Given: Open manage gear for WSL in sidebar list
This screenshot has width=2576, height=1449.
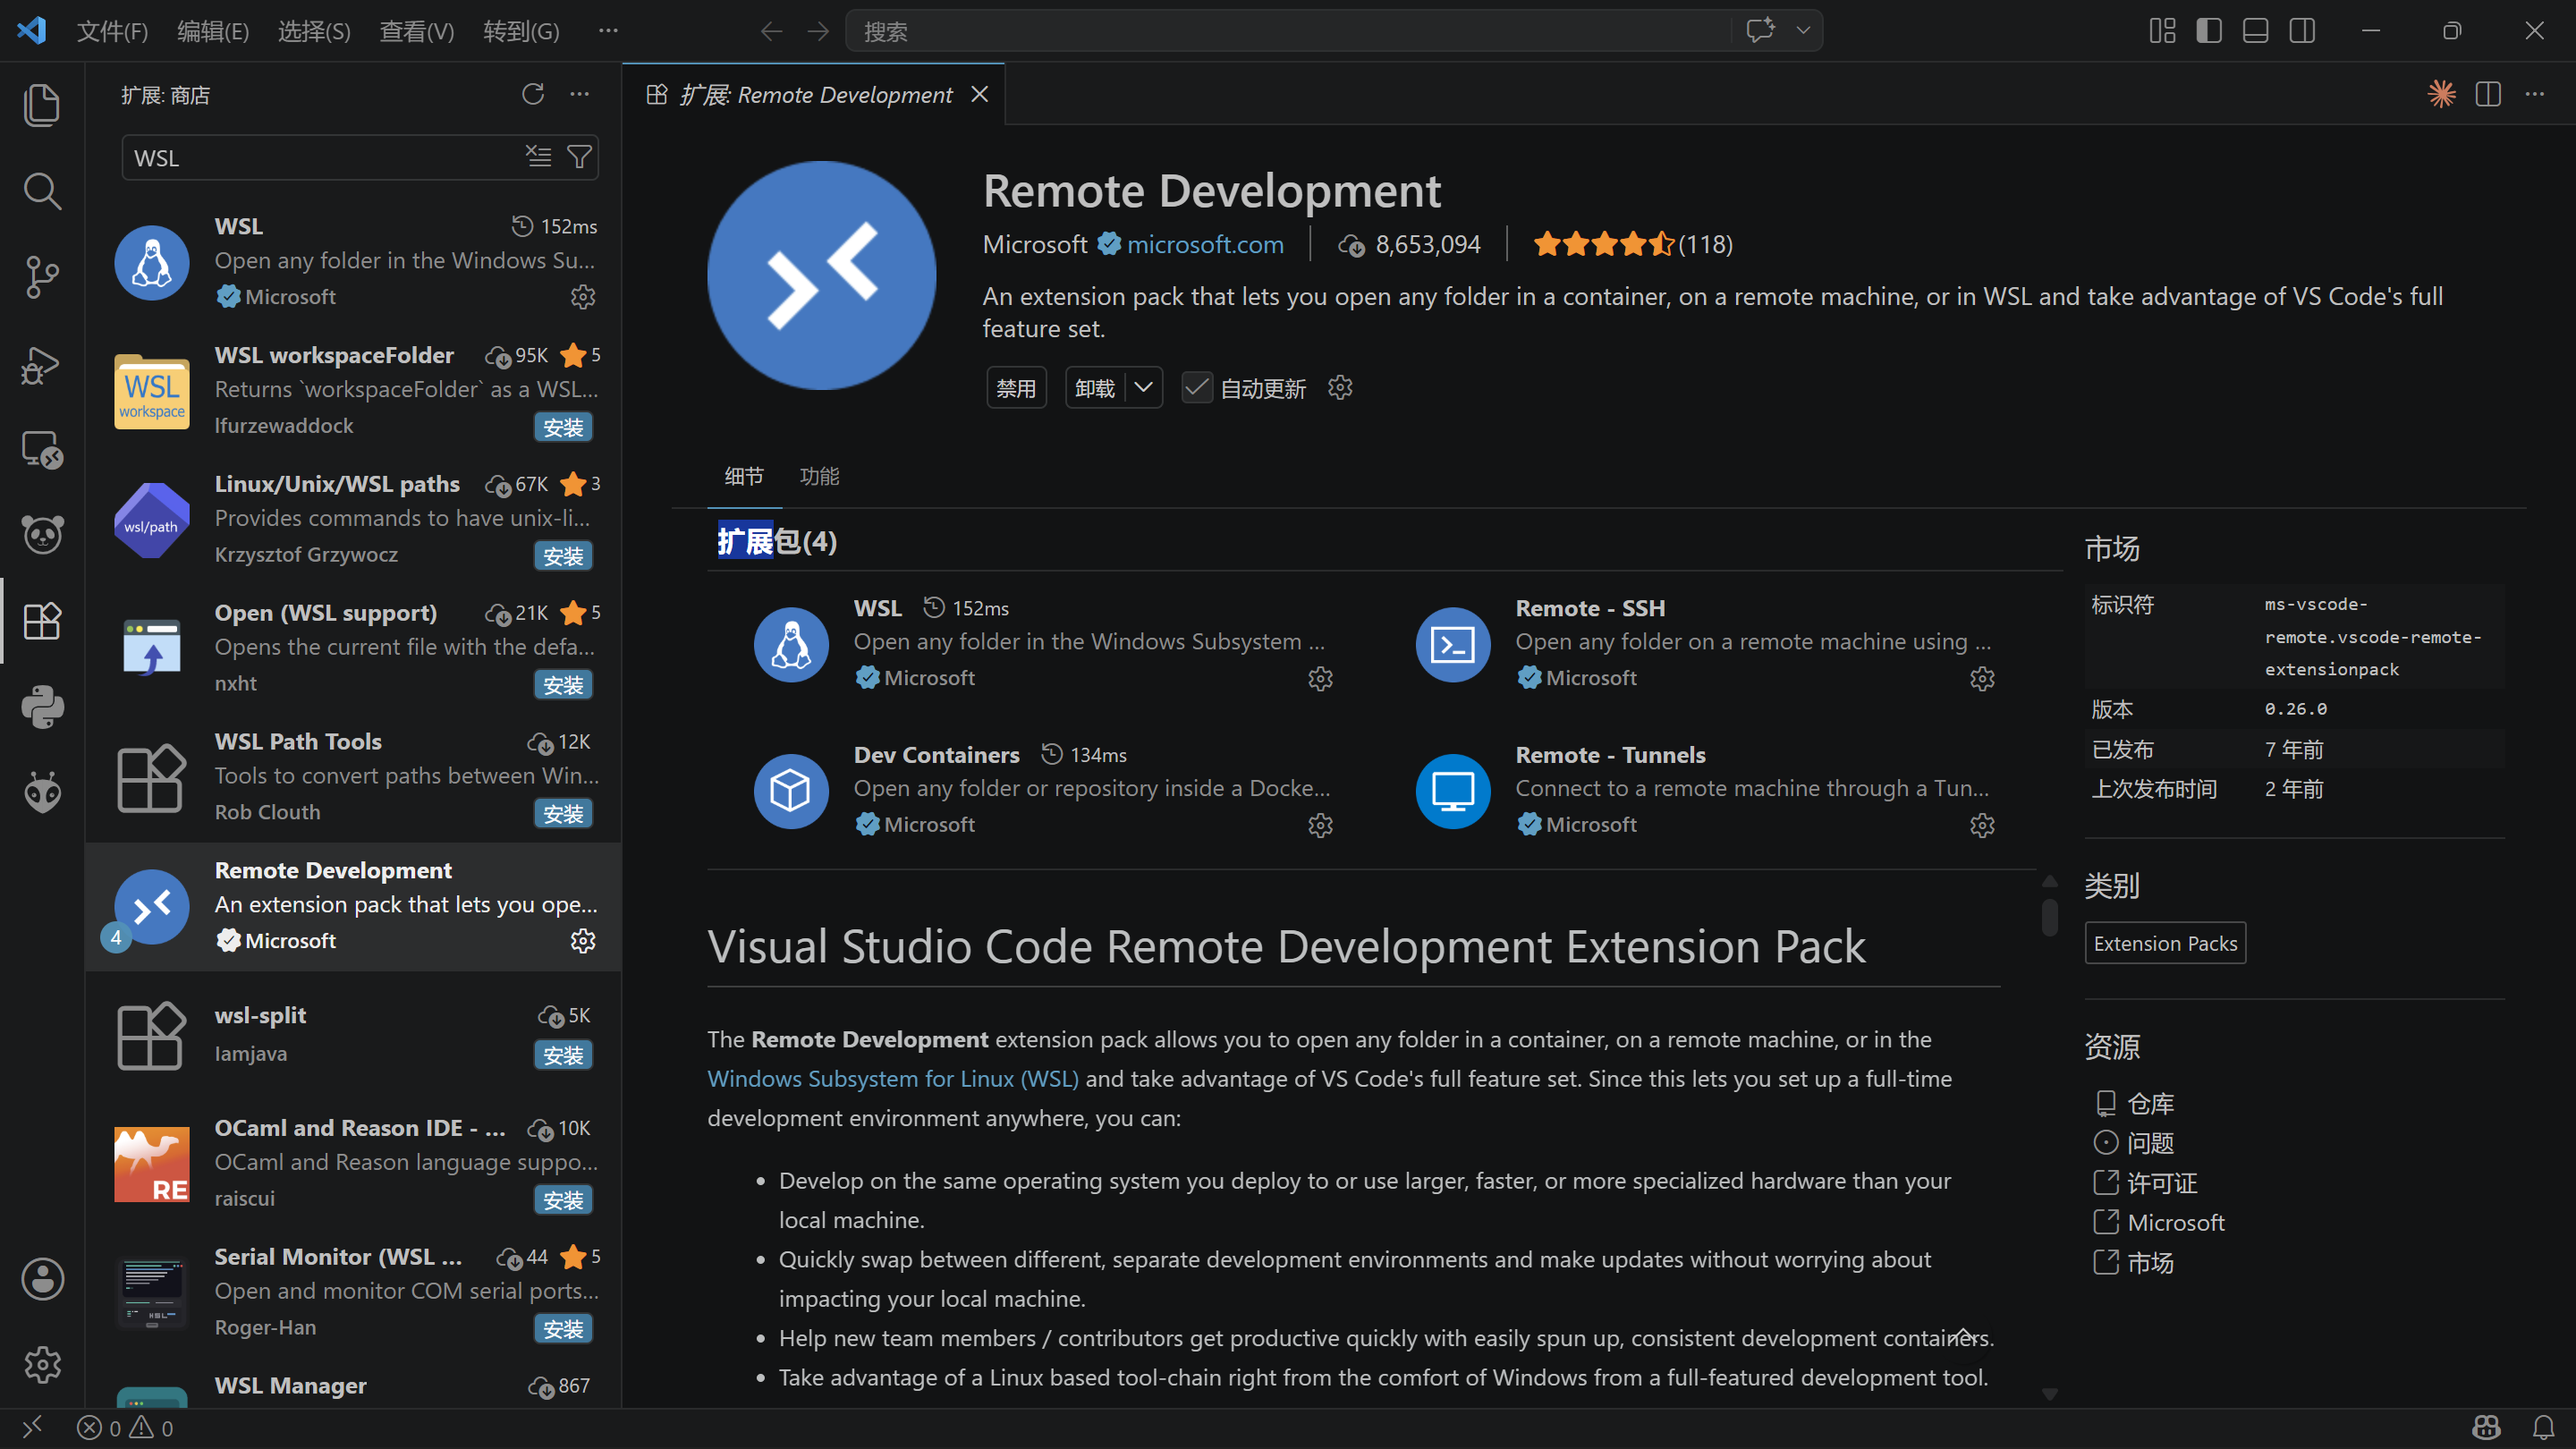Looking at the screenshot, I should point(583,297).
